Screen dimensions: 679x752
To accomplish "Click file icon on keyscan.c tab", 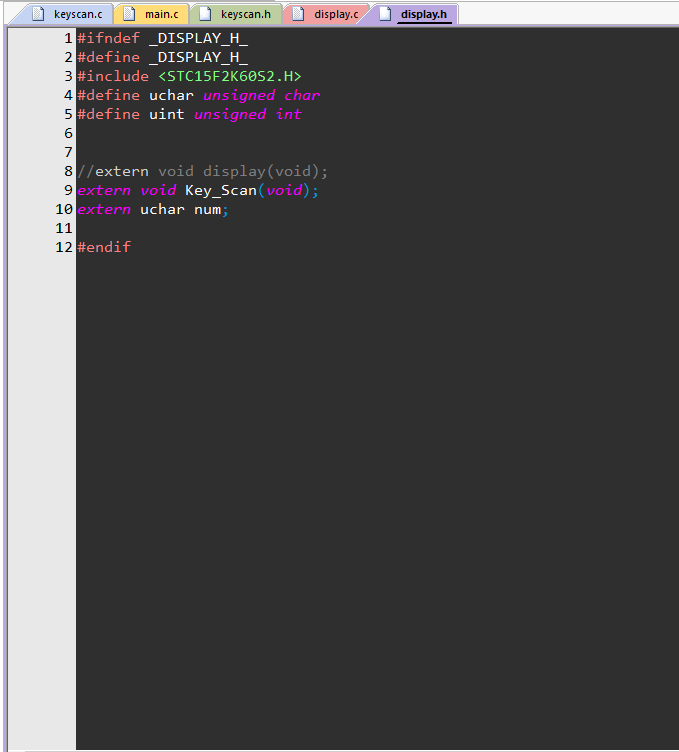I will click(x=38, y=14).
